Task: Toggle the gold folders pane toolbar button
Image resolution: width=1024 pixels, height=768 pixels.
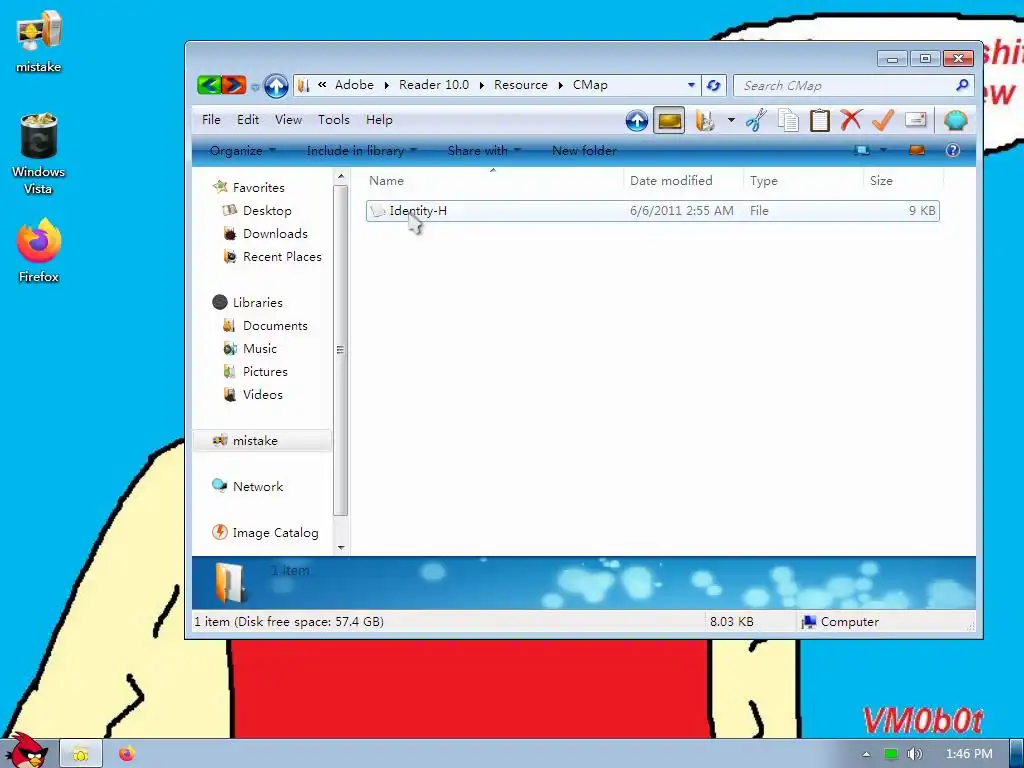Action: [669, 121]
